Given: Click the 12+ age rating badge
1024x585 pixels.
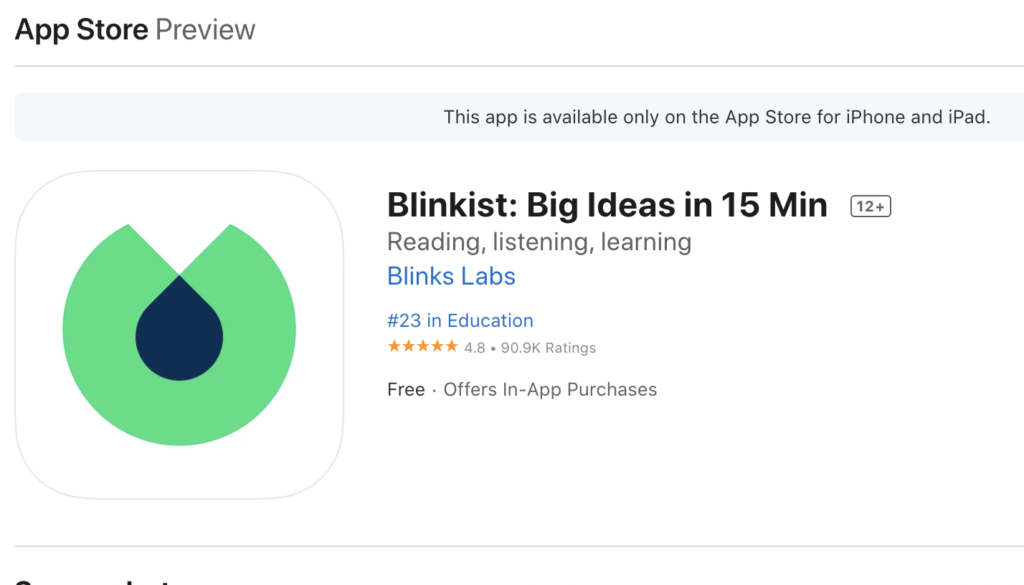Looking at the screenshot, I should click(869, 205).
